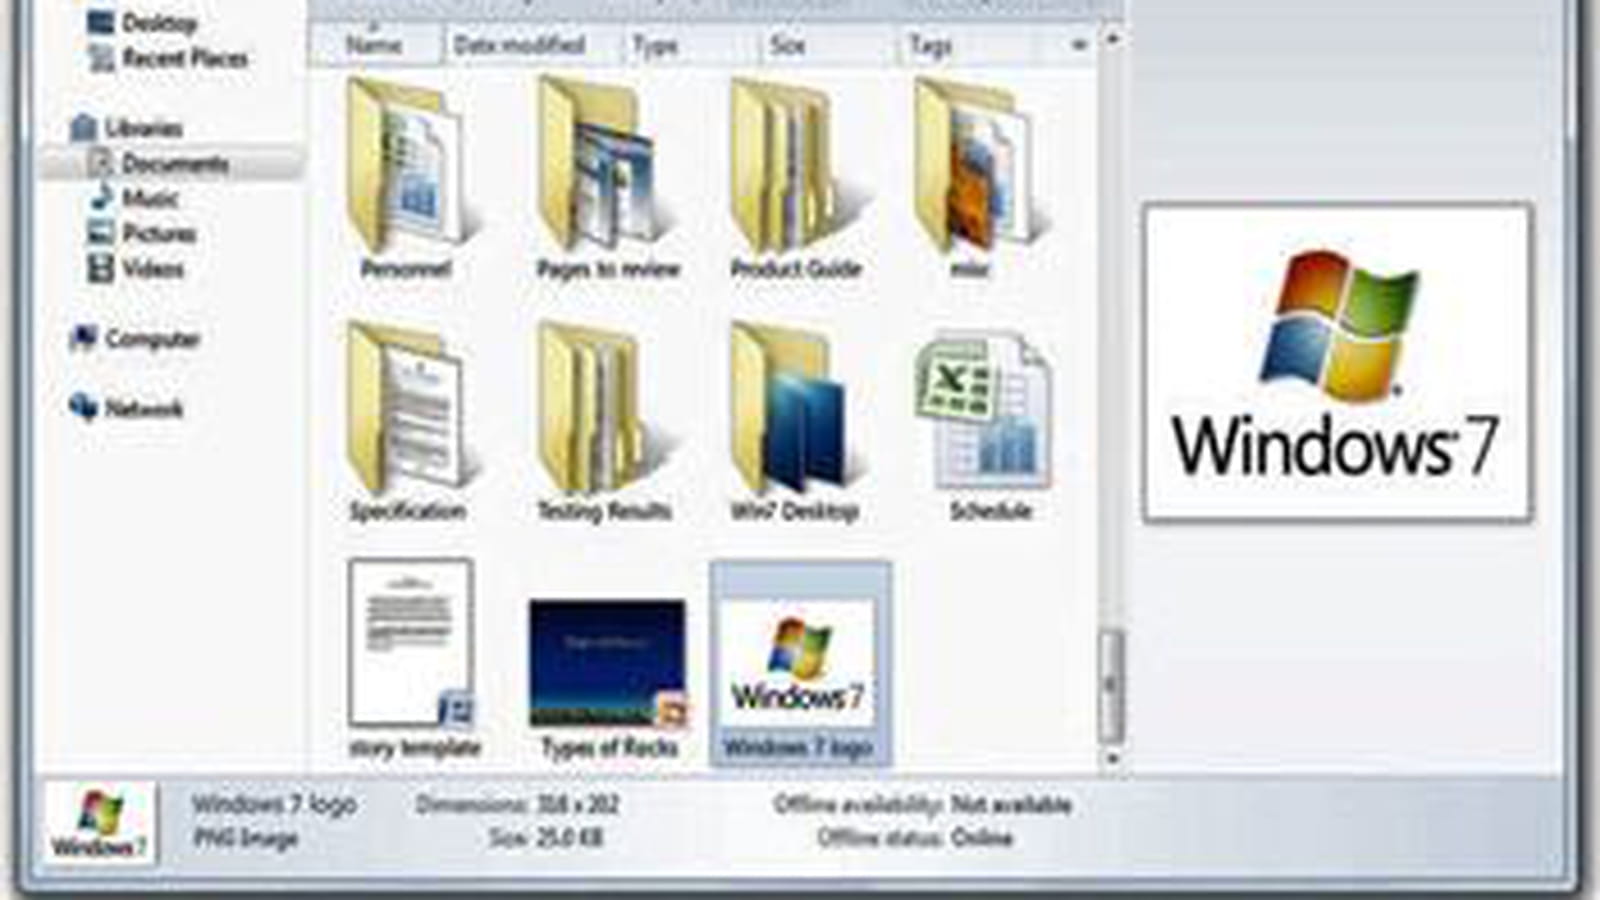Select the Types of Rocks presentation
This screenshot has height=900, width=1600.
click(x=608, y=680)
